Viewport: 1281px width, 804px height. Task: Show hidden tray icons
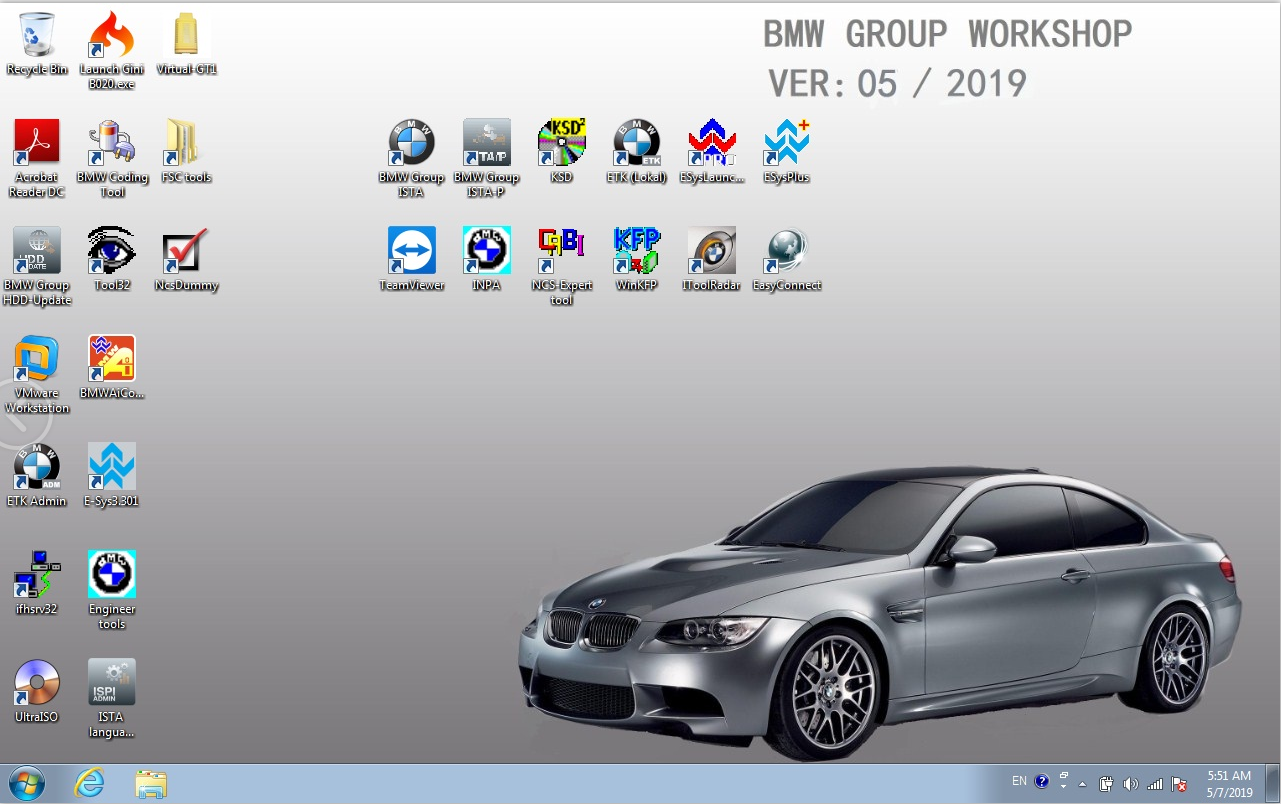click(1084, 784)
